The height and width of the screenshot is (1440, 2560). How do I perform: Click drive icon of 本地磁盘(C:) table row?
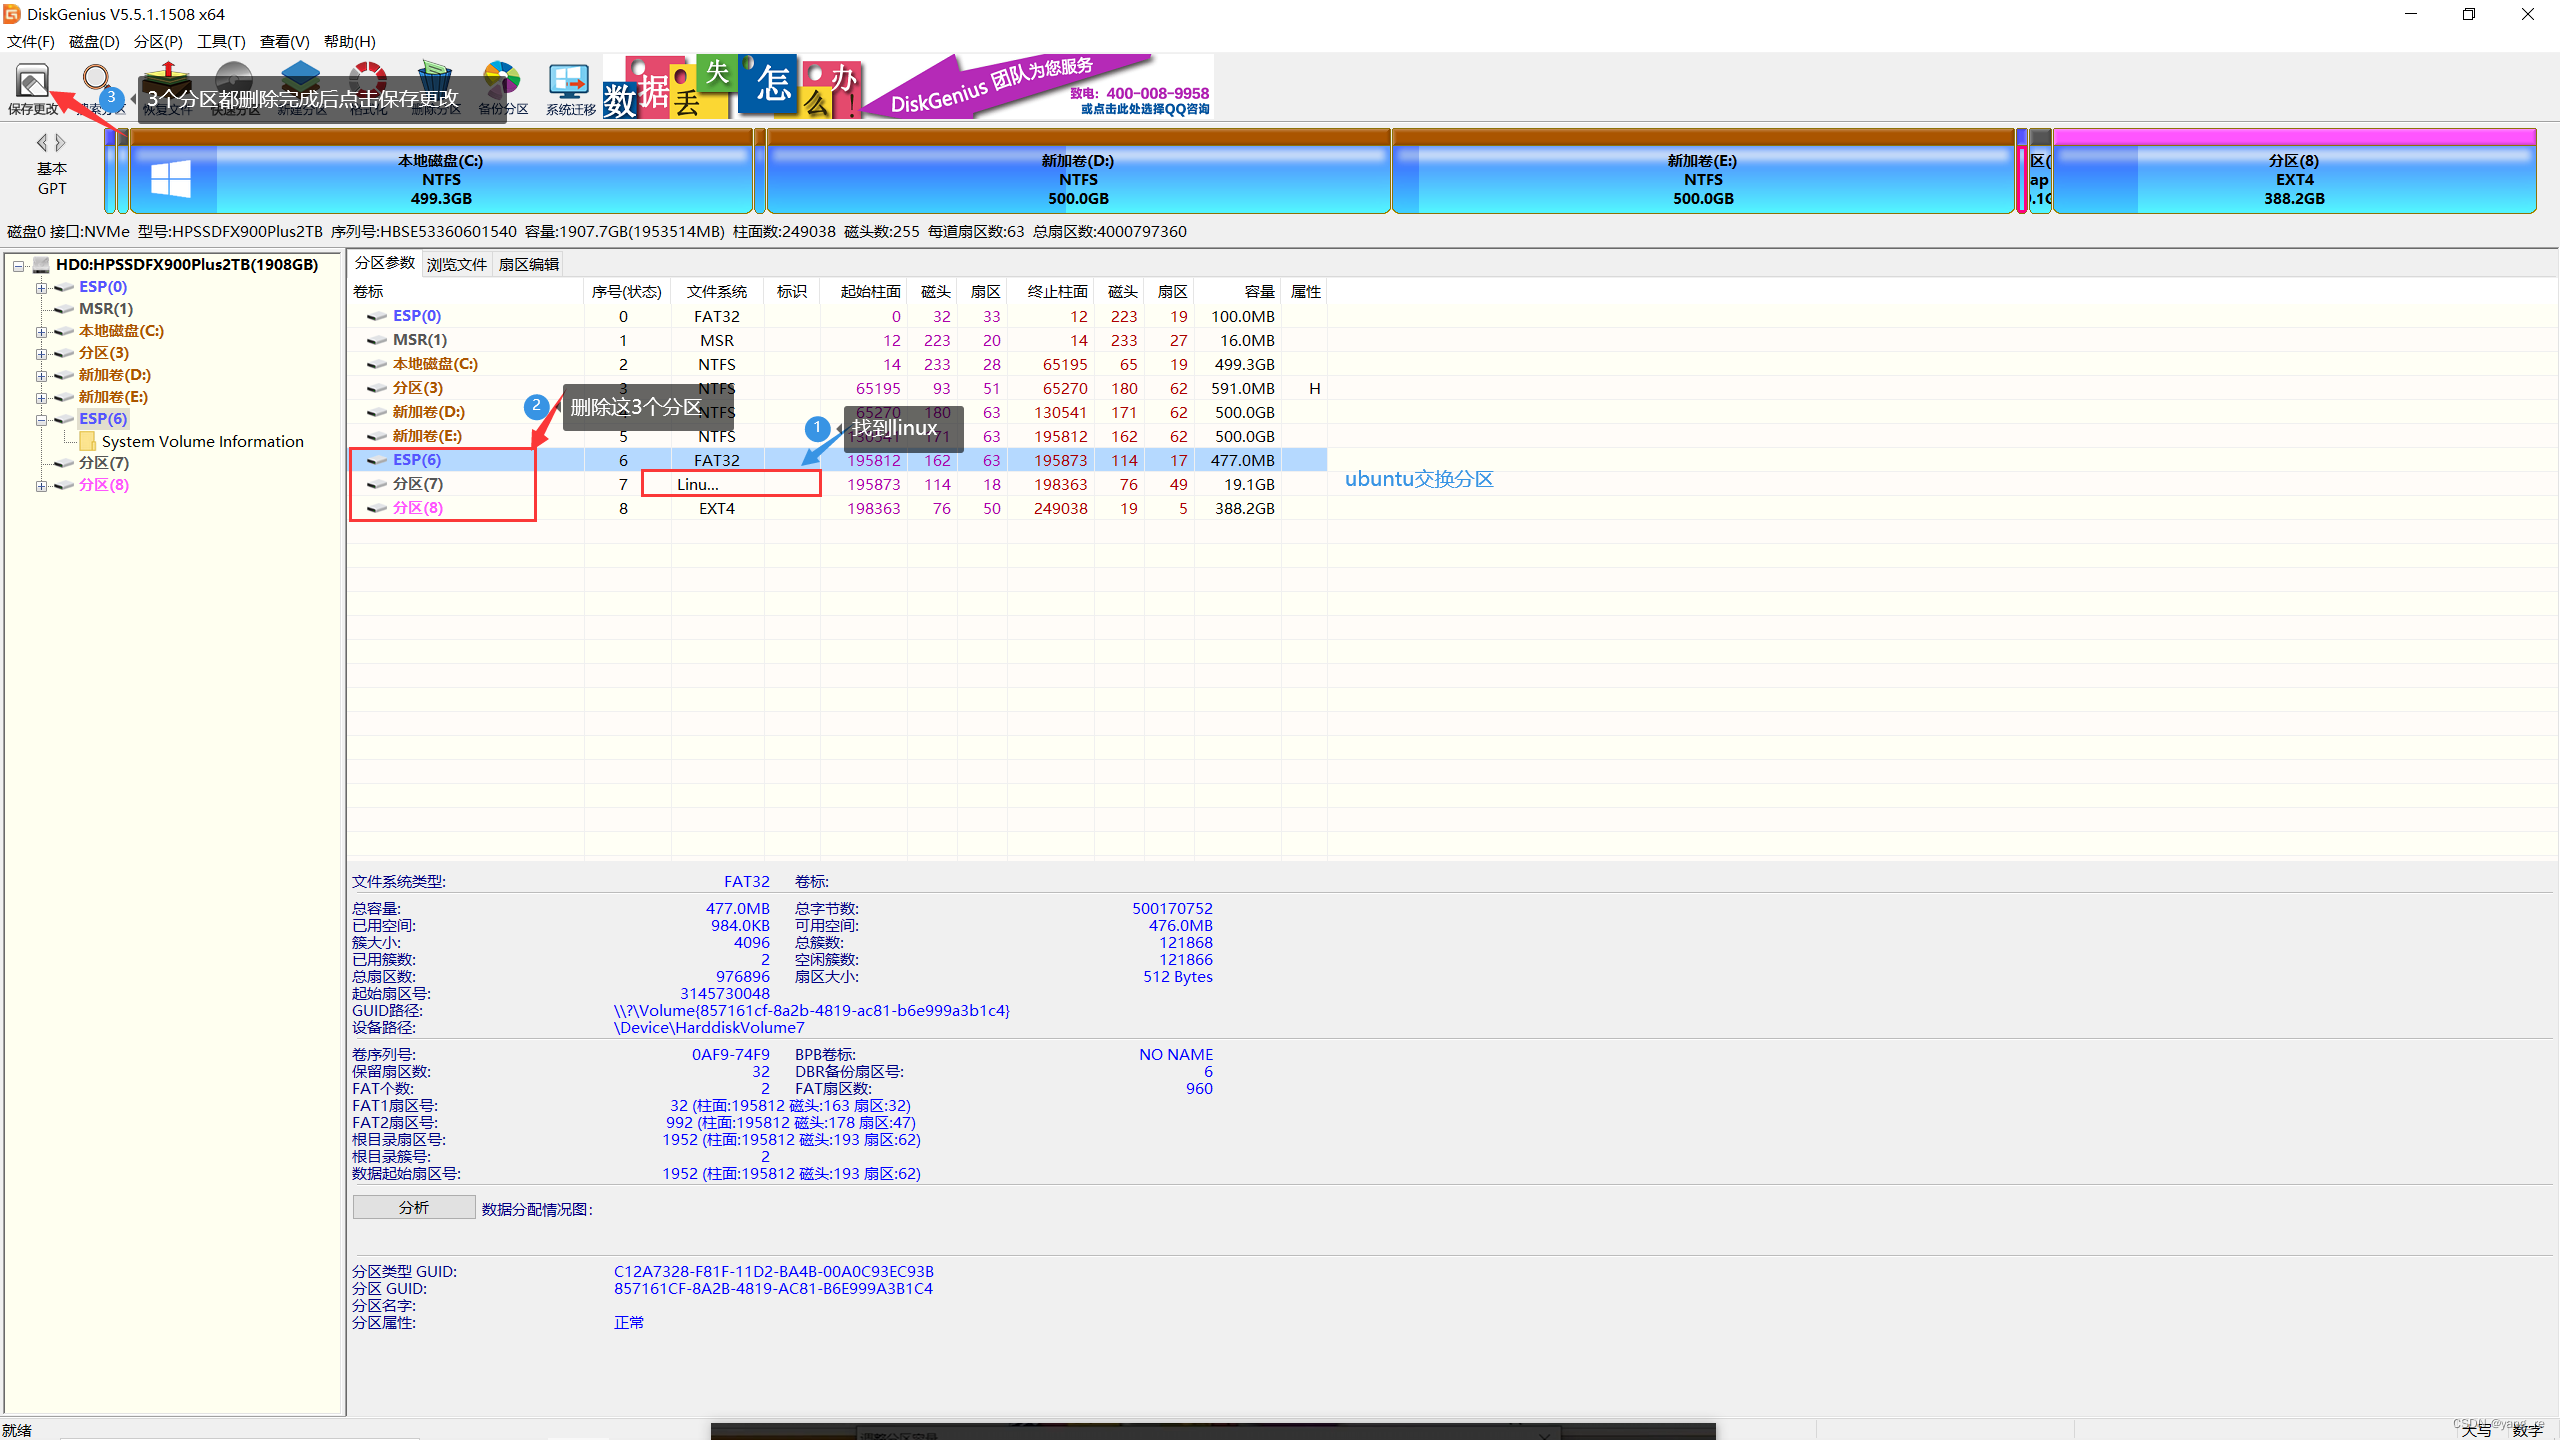pos(377,364)
